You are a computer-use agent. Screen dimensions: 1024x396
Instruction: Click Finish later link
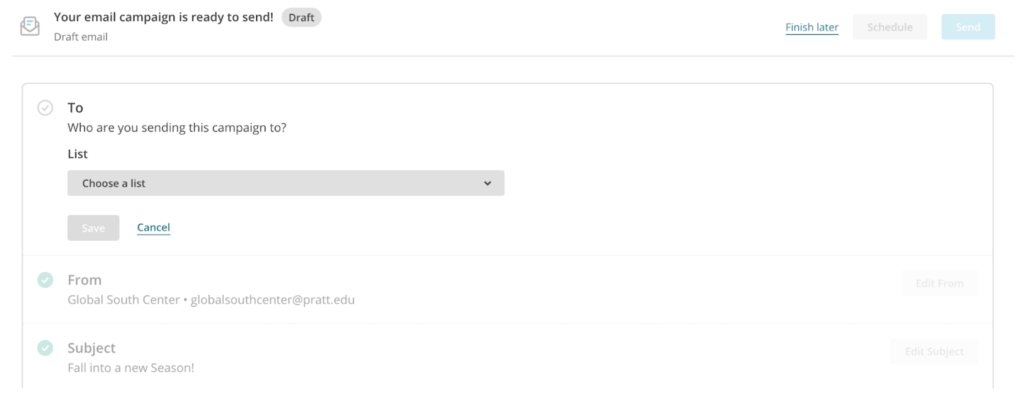tap(812, 27)
